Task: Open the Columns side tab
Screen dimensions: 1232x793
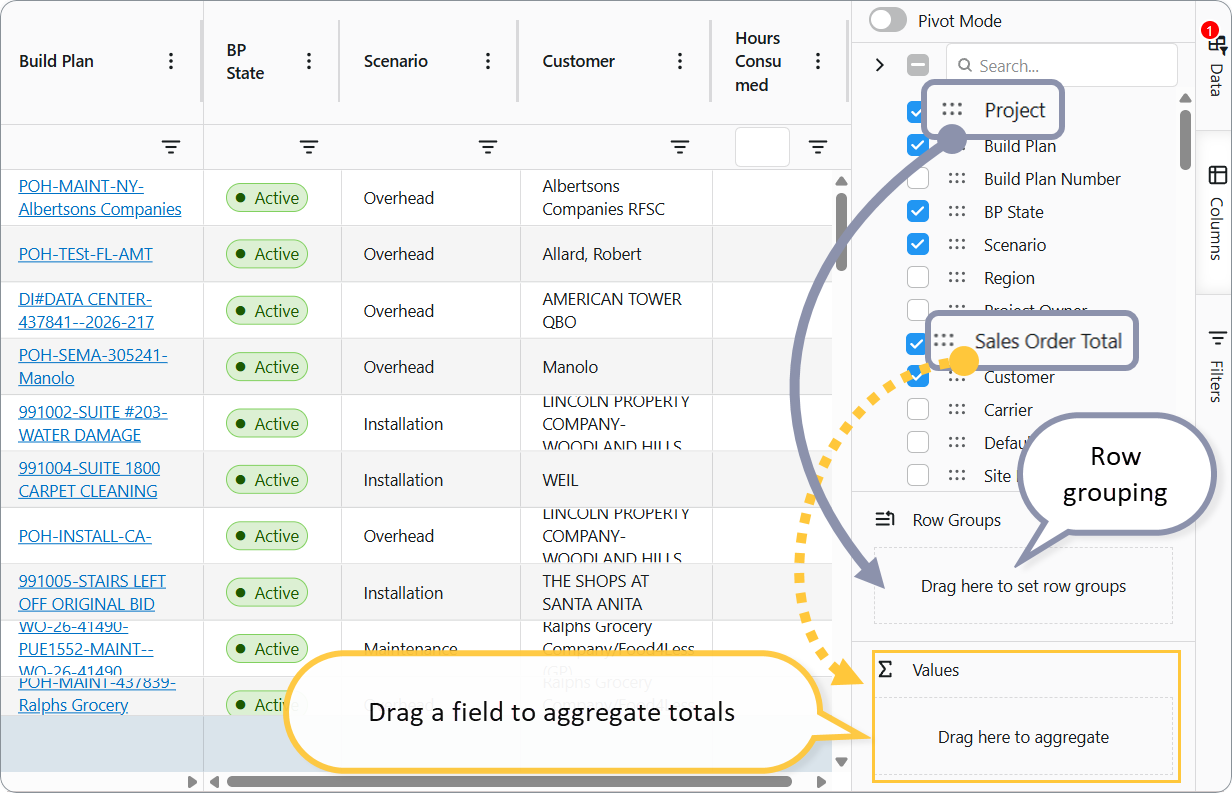Action: [1215, 213]
